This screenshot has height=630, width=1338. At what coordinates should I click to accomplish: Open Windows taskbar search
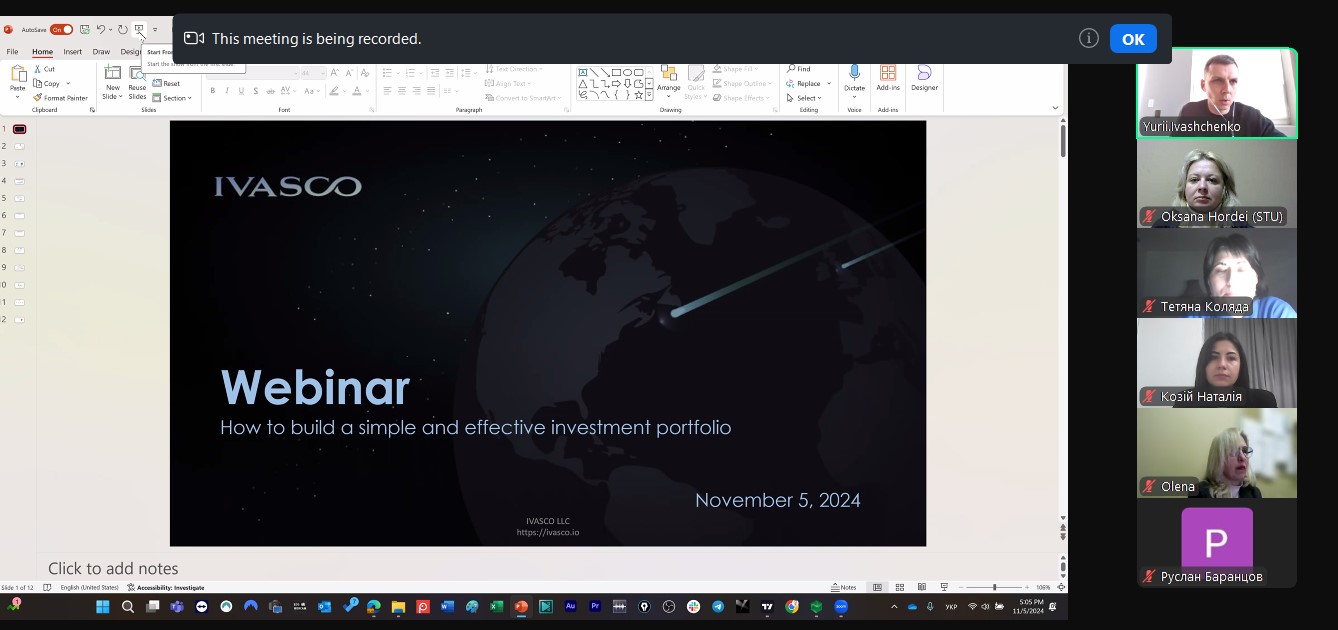(x=128, y=606)
